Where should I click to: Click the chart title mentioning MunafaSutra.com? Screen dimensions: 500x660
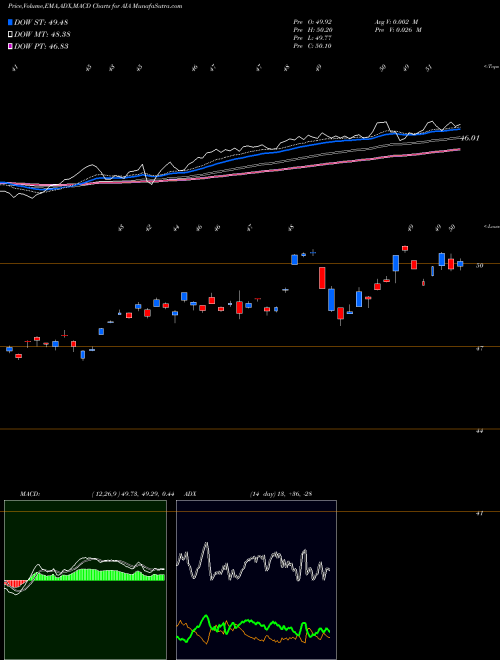pos(95,6)
